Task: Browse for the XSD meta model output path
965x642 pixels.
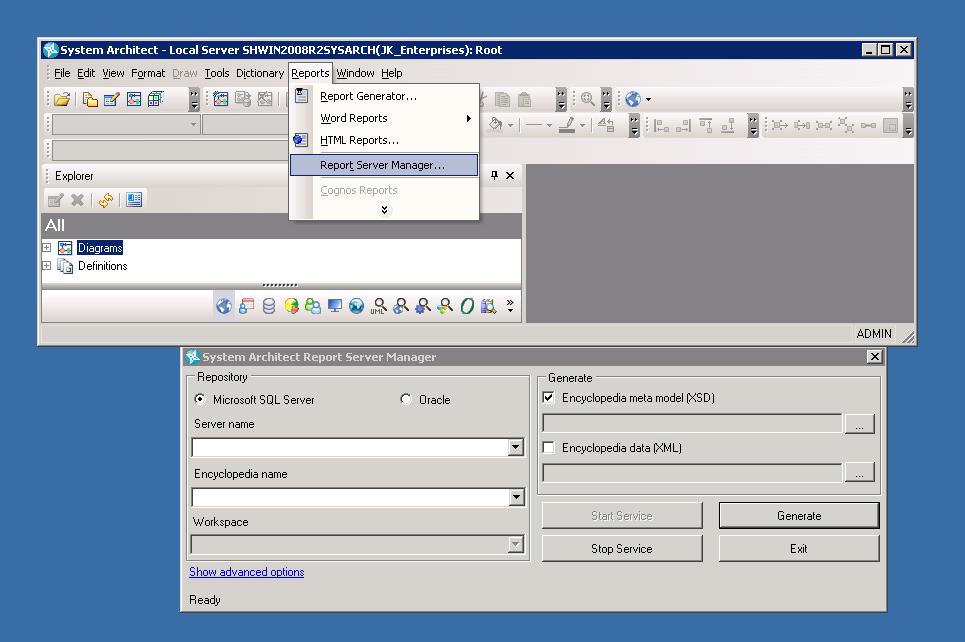Action: coord(860,423)
